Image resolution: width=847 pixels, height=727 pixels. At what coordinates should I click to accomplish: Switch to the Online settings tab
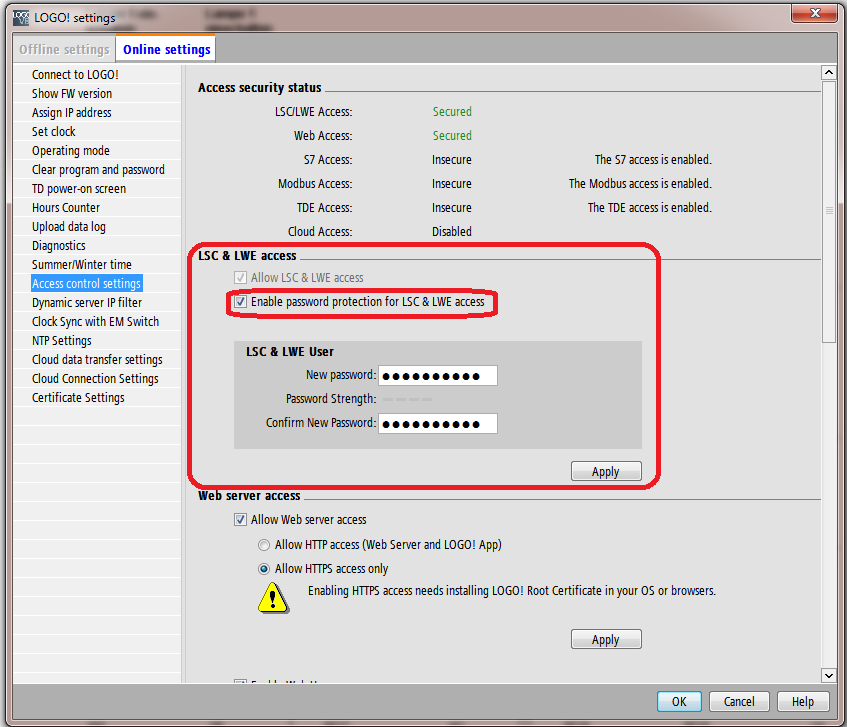166,49
